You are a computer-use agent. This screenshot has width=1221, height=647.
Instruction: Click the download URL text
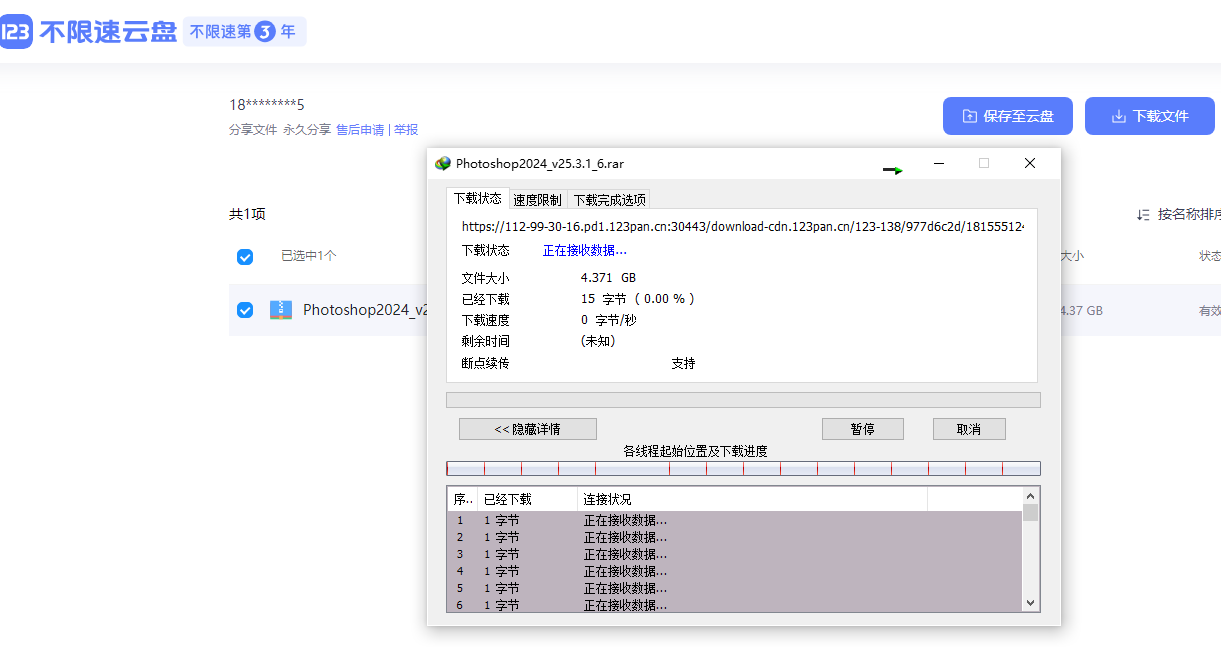pos(743,227)
